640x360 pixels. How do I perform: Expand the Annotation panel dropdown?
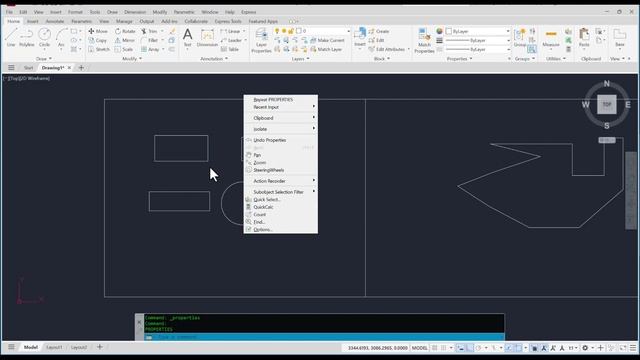coord(214,59)
